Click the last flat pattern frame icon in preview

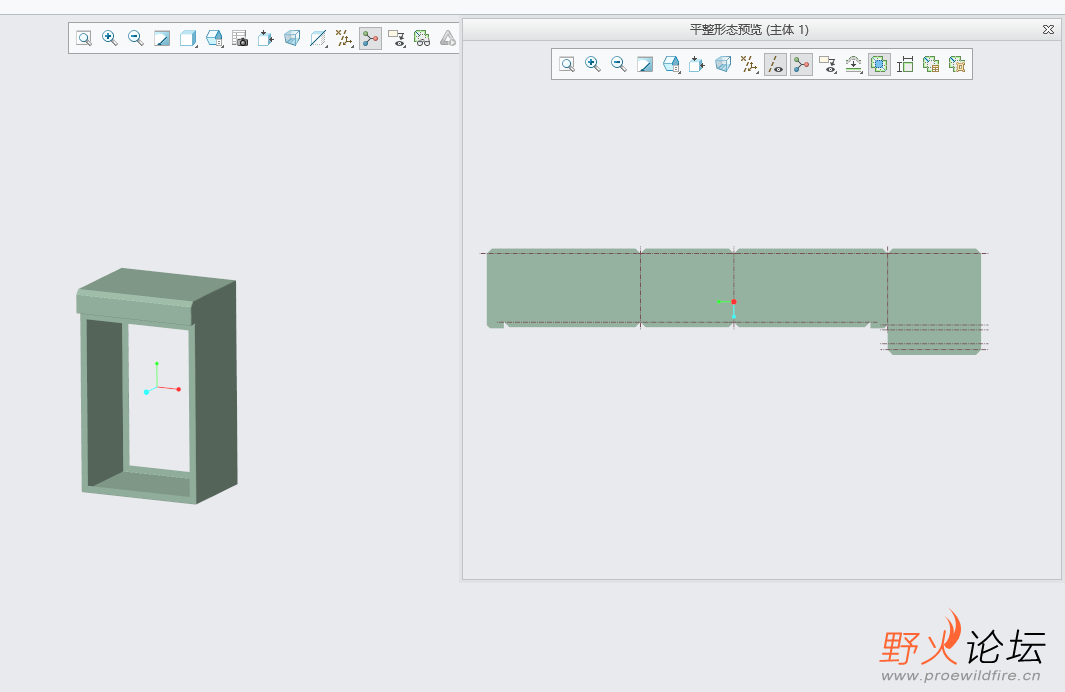click(957, 64)
